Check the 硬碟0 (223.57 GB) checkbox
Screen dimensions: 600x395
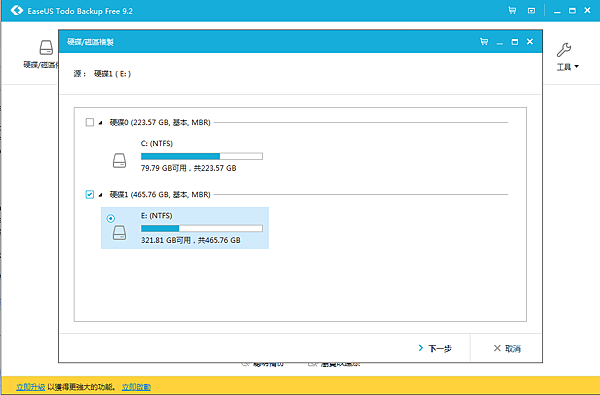pos(90,122)
